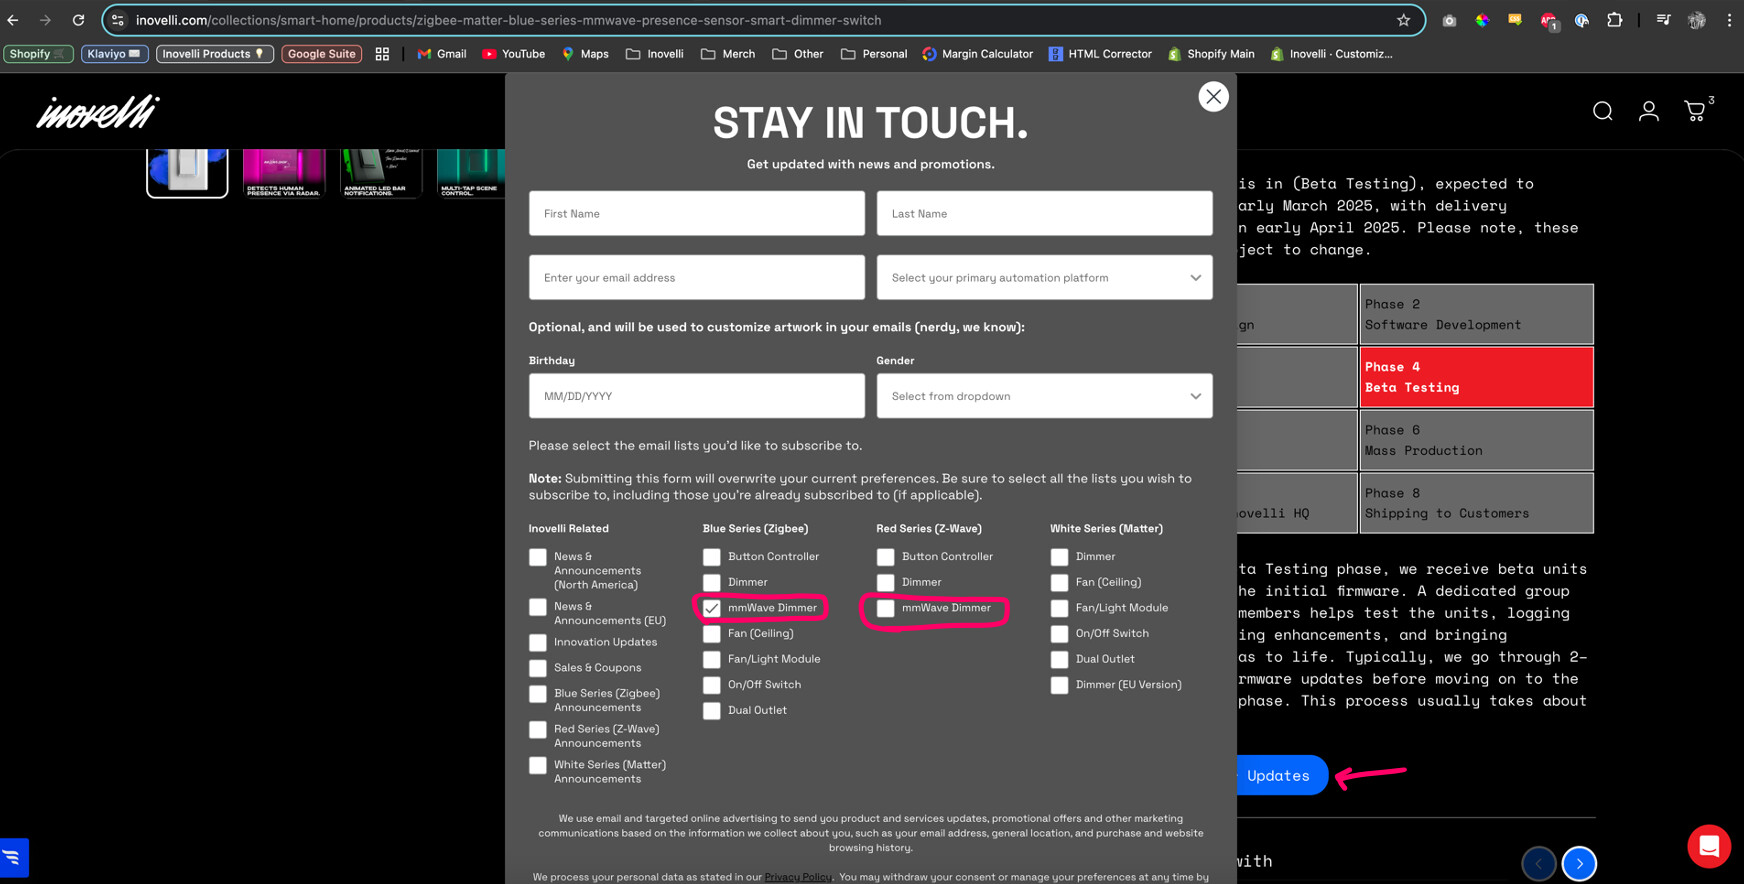Open Chrome profile avatar
Screen dimensions: 1744x884
point(1696,20)
